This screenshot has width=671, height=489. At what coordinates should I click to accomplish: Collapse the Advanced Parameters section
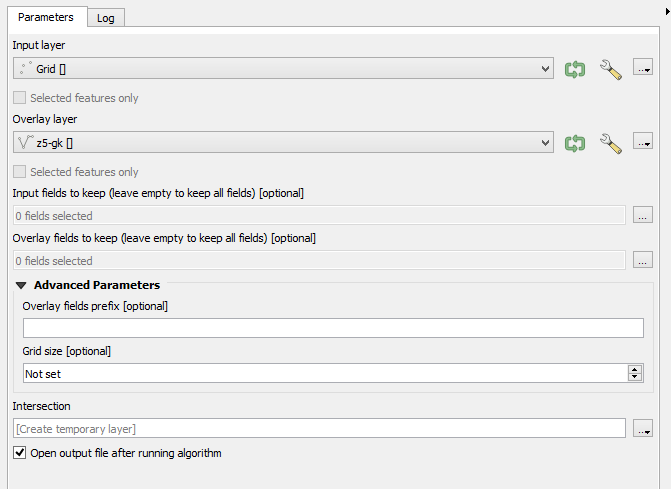(23, 286)
